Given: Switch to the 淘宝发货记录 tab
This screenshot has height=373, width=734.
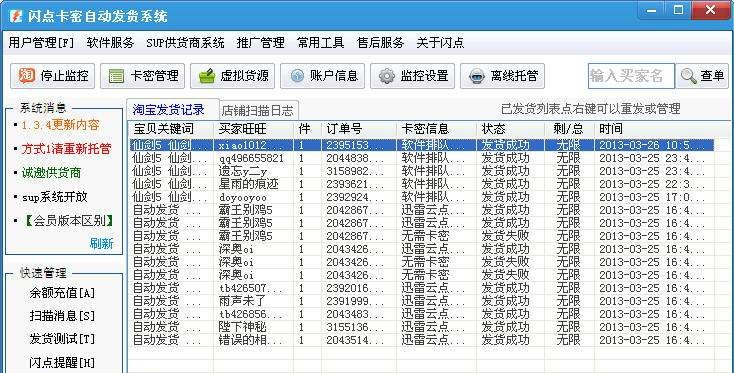Looking at the screenshot, I should (169, 110).
